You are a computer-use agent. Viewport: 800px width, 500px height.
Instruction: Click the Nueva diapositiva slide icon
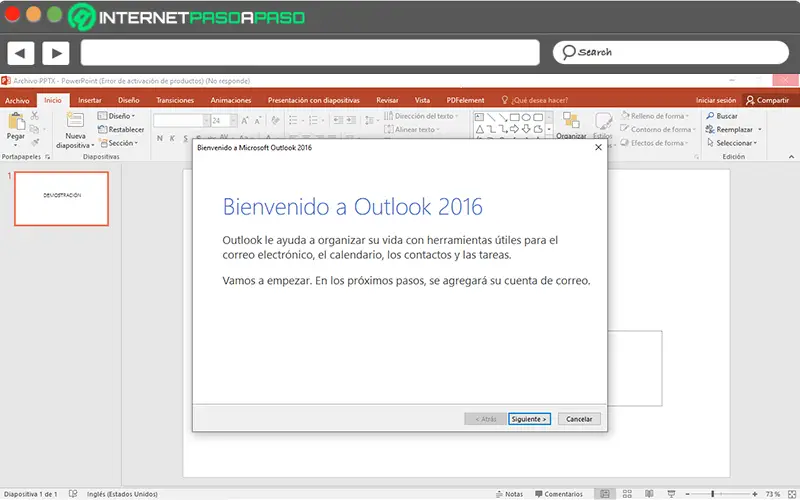tap(75, 120)
